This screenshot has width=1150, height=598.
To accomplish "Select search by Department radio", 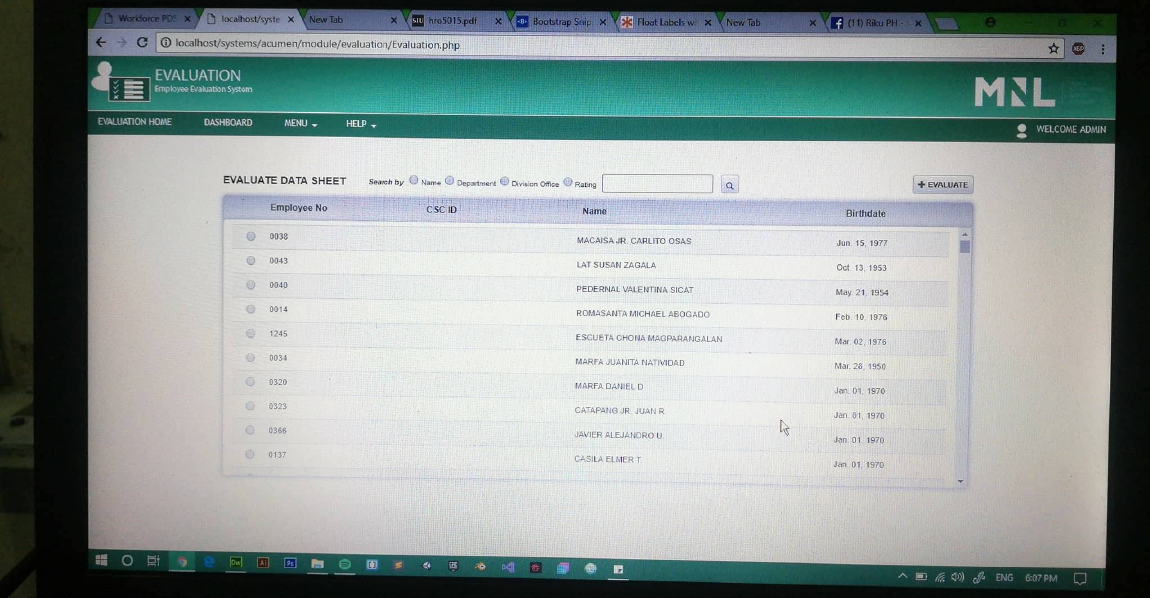I will click(450, 181).
